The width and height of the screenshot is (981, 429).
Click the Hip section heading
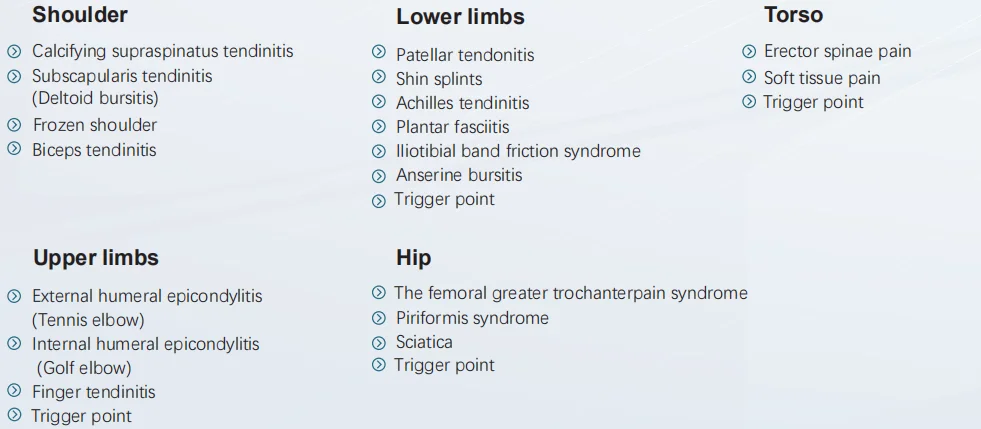[x=414, y=258]
